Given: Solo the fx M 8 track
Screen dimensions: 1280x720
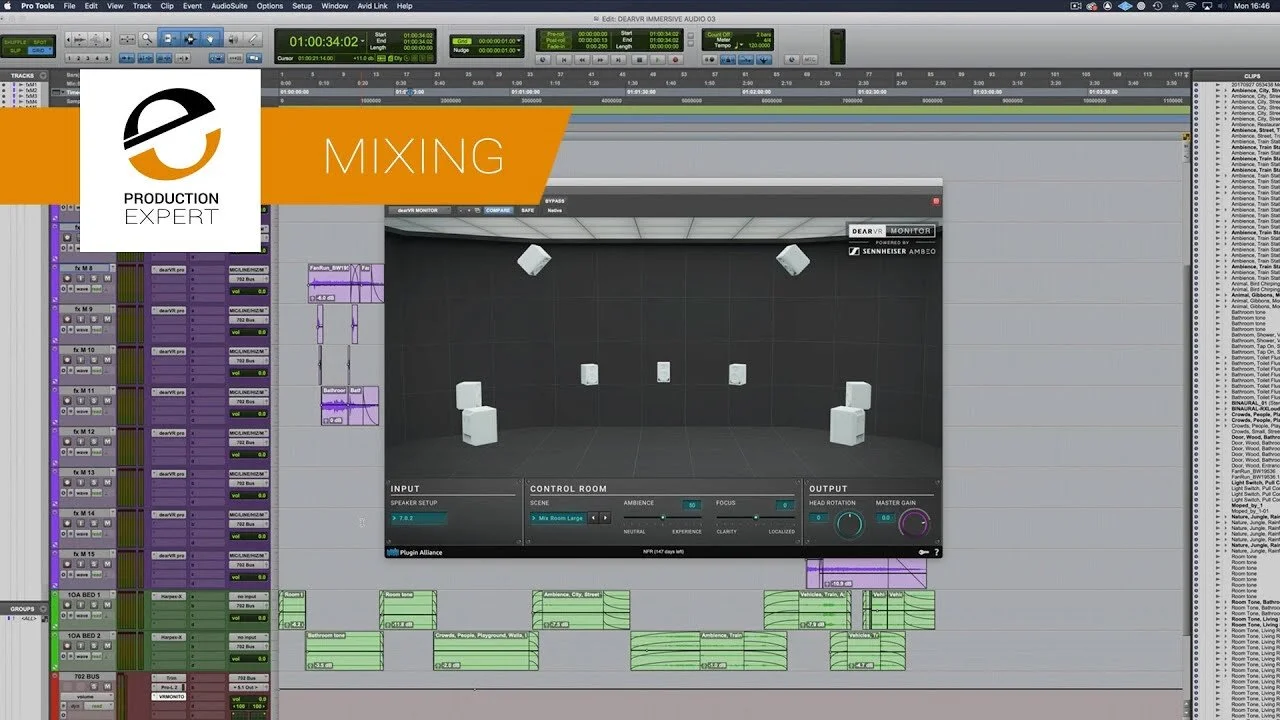Looking at the screenshot, I should (94, 278).
